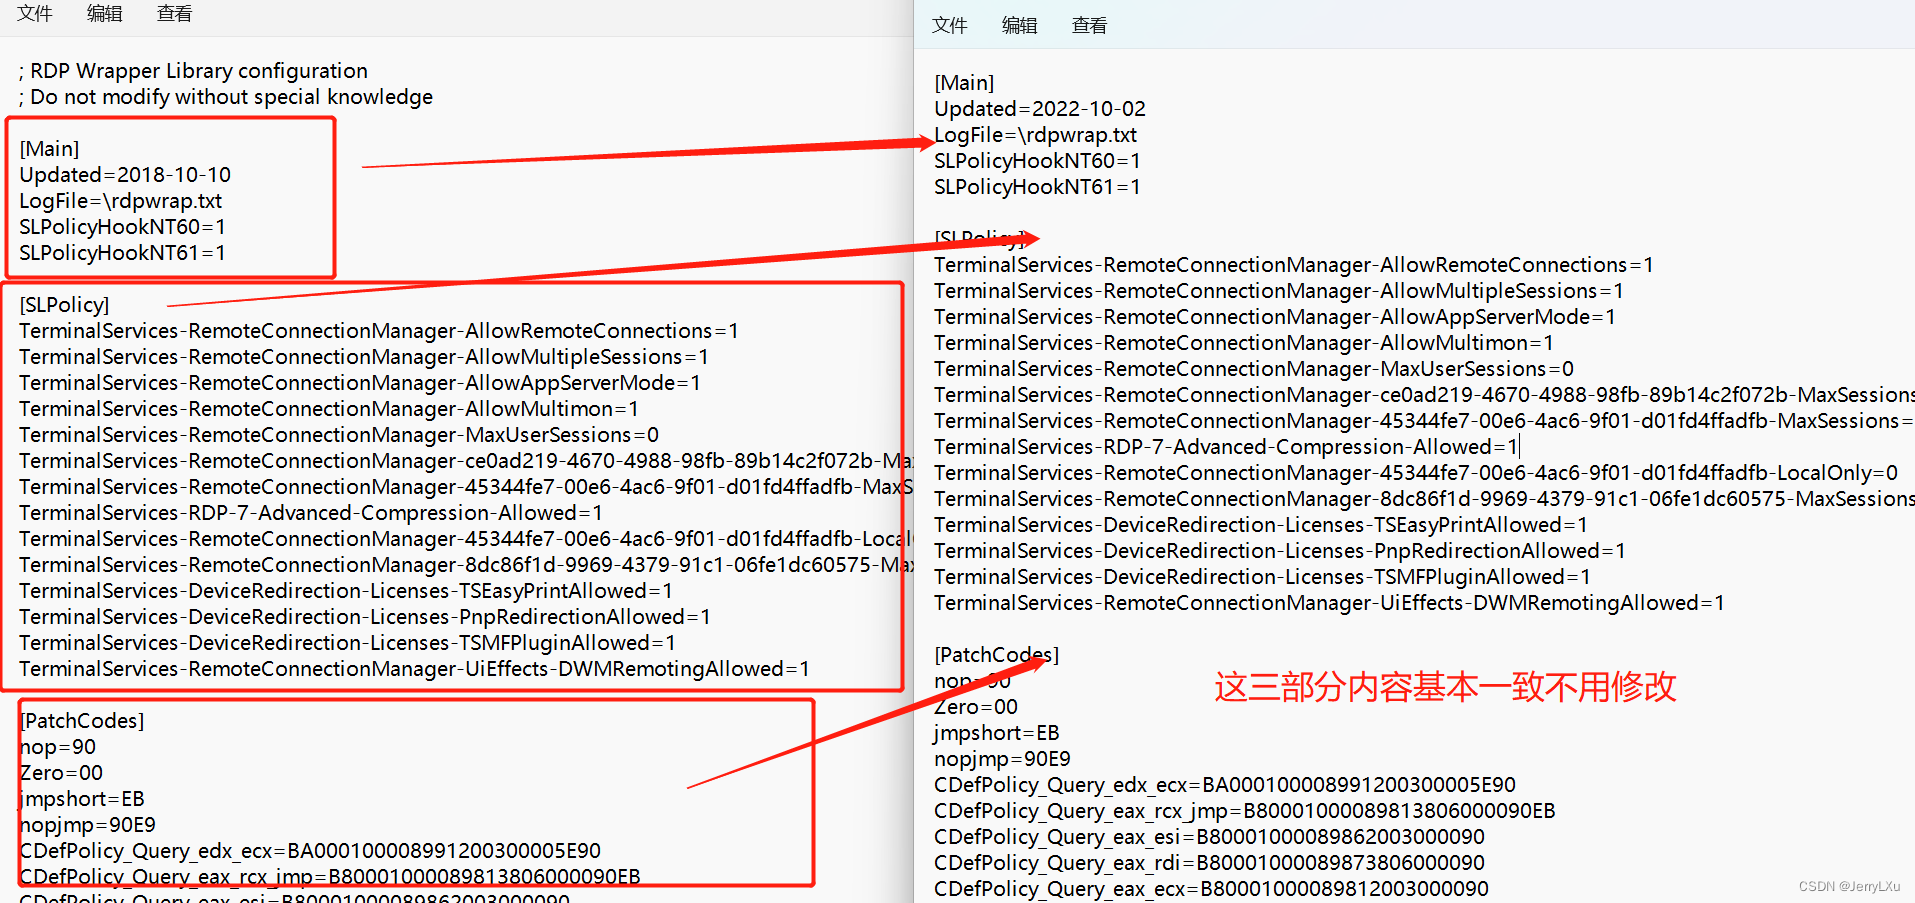Click the [Main] header in the right window
Screen dimensions: 1915x903
[x=964, y=83]
